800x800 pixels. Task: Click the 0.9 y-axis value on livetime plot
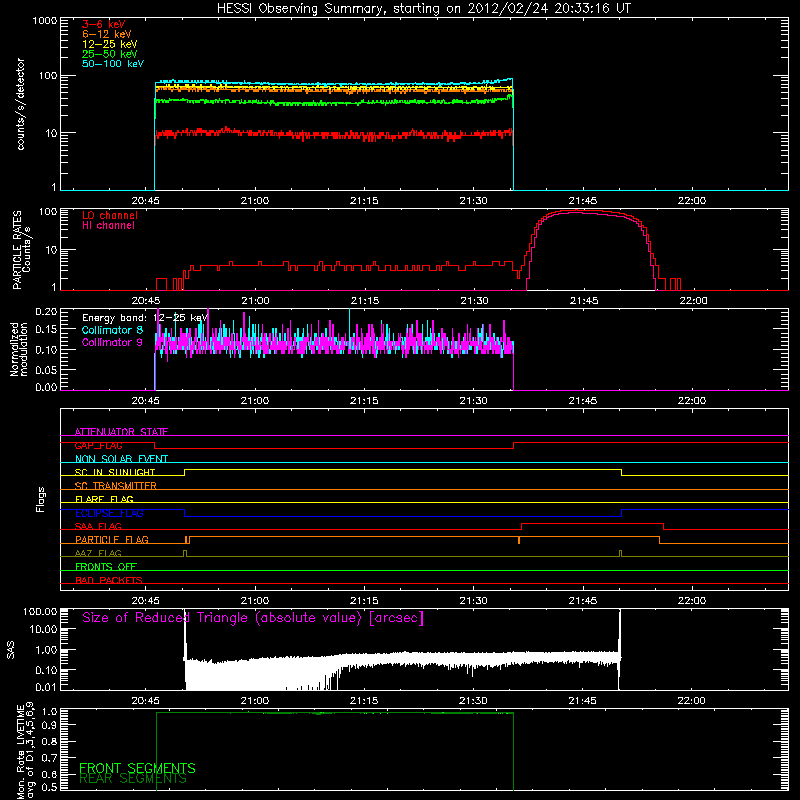51,724
